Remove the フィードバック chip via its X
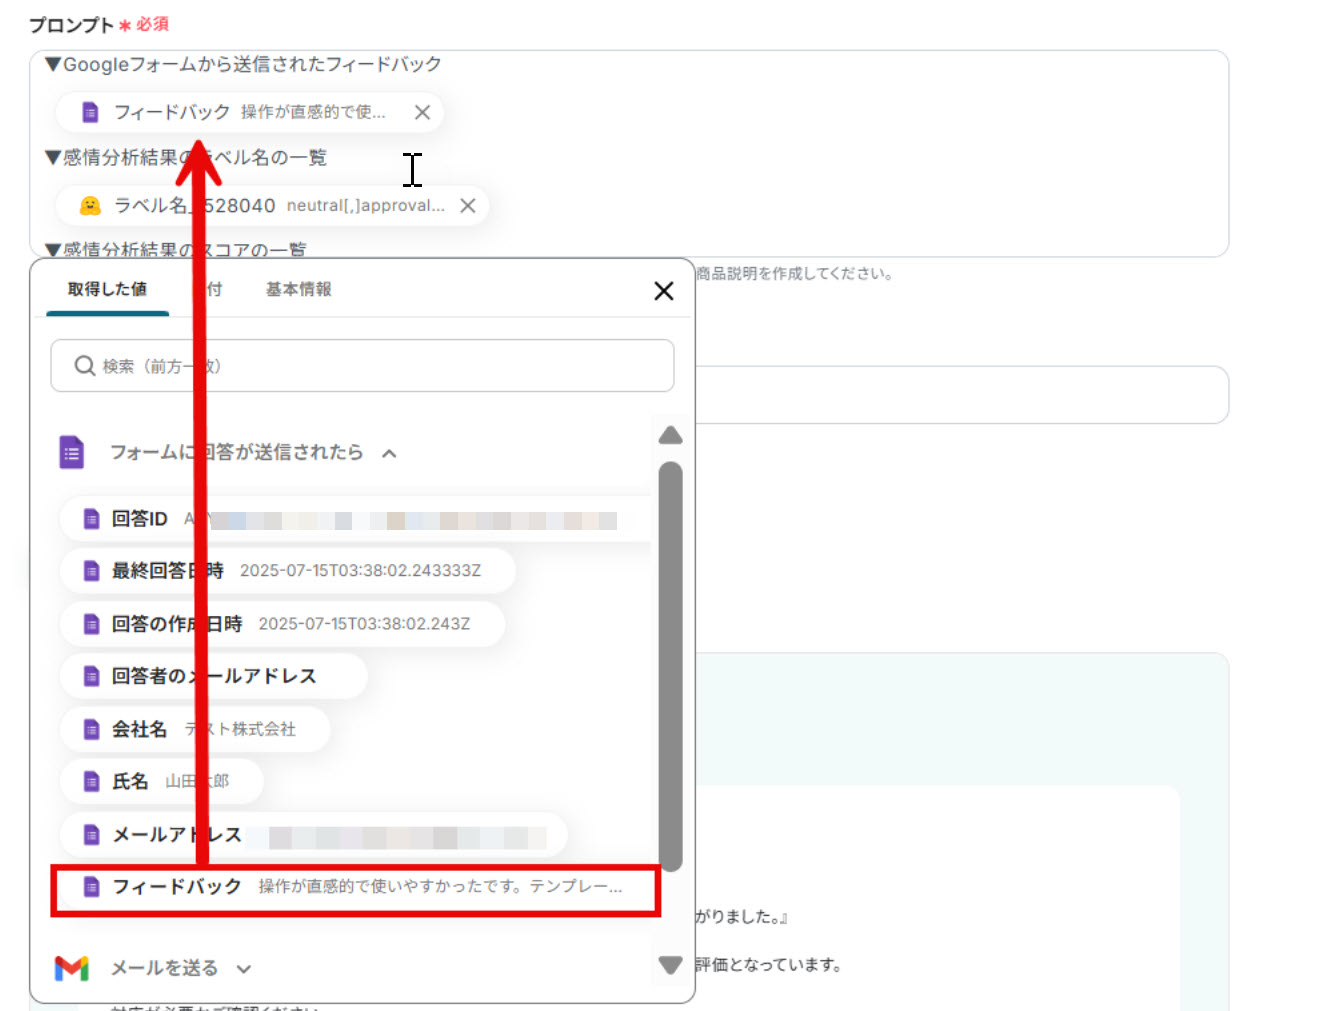The image size is (1322, 1011). coord(421,112)
